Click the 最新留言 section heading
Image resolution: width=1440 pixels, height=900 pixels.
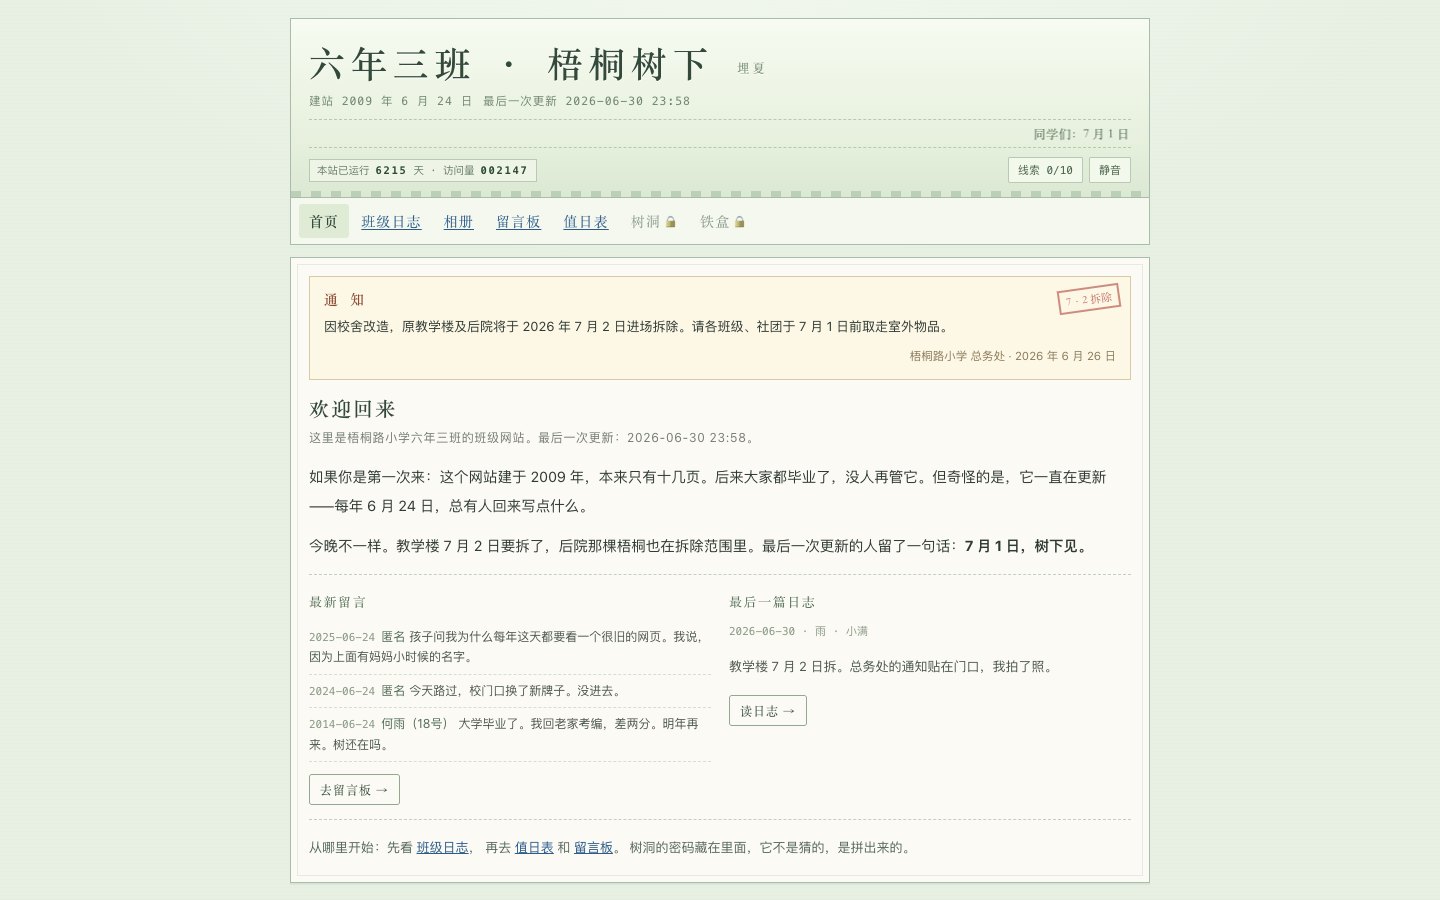click(338, 602)
